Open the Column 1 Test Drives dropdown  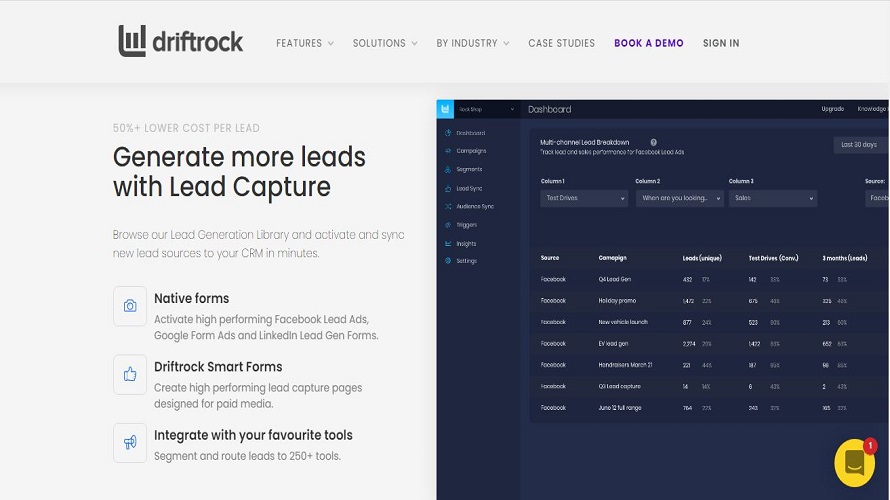pyautogui.click(x=584, y=198)
